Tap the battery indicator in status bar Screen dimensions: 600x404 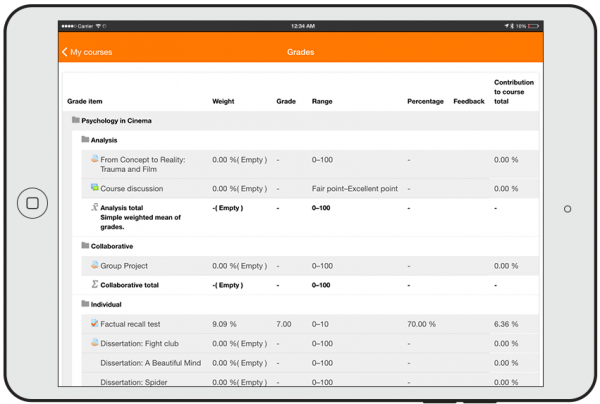pos(534,26)
